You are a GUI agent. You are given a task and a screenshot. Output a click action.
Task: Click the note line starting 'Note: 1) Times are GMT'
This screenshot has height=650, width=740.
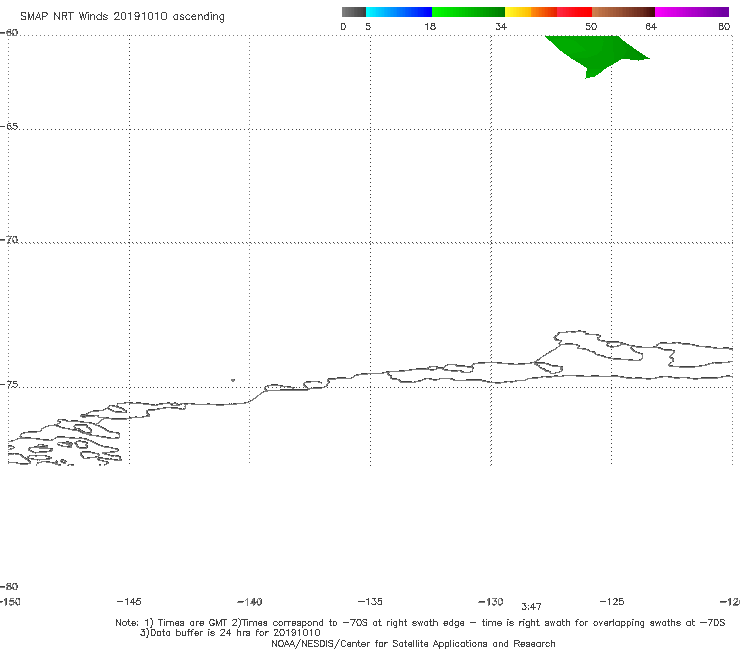point(420,623)
